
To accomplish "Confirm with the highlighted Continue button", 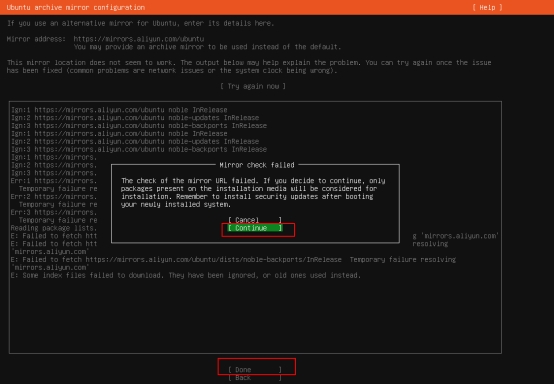I will click(255, 228).
